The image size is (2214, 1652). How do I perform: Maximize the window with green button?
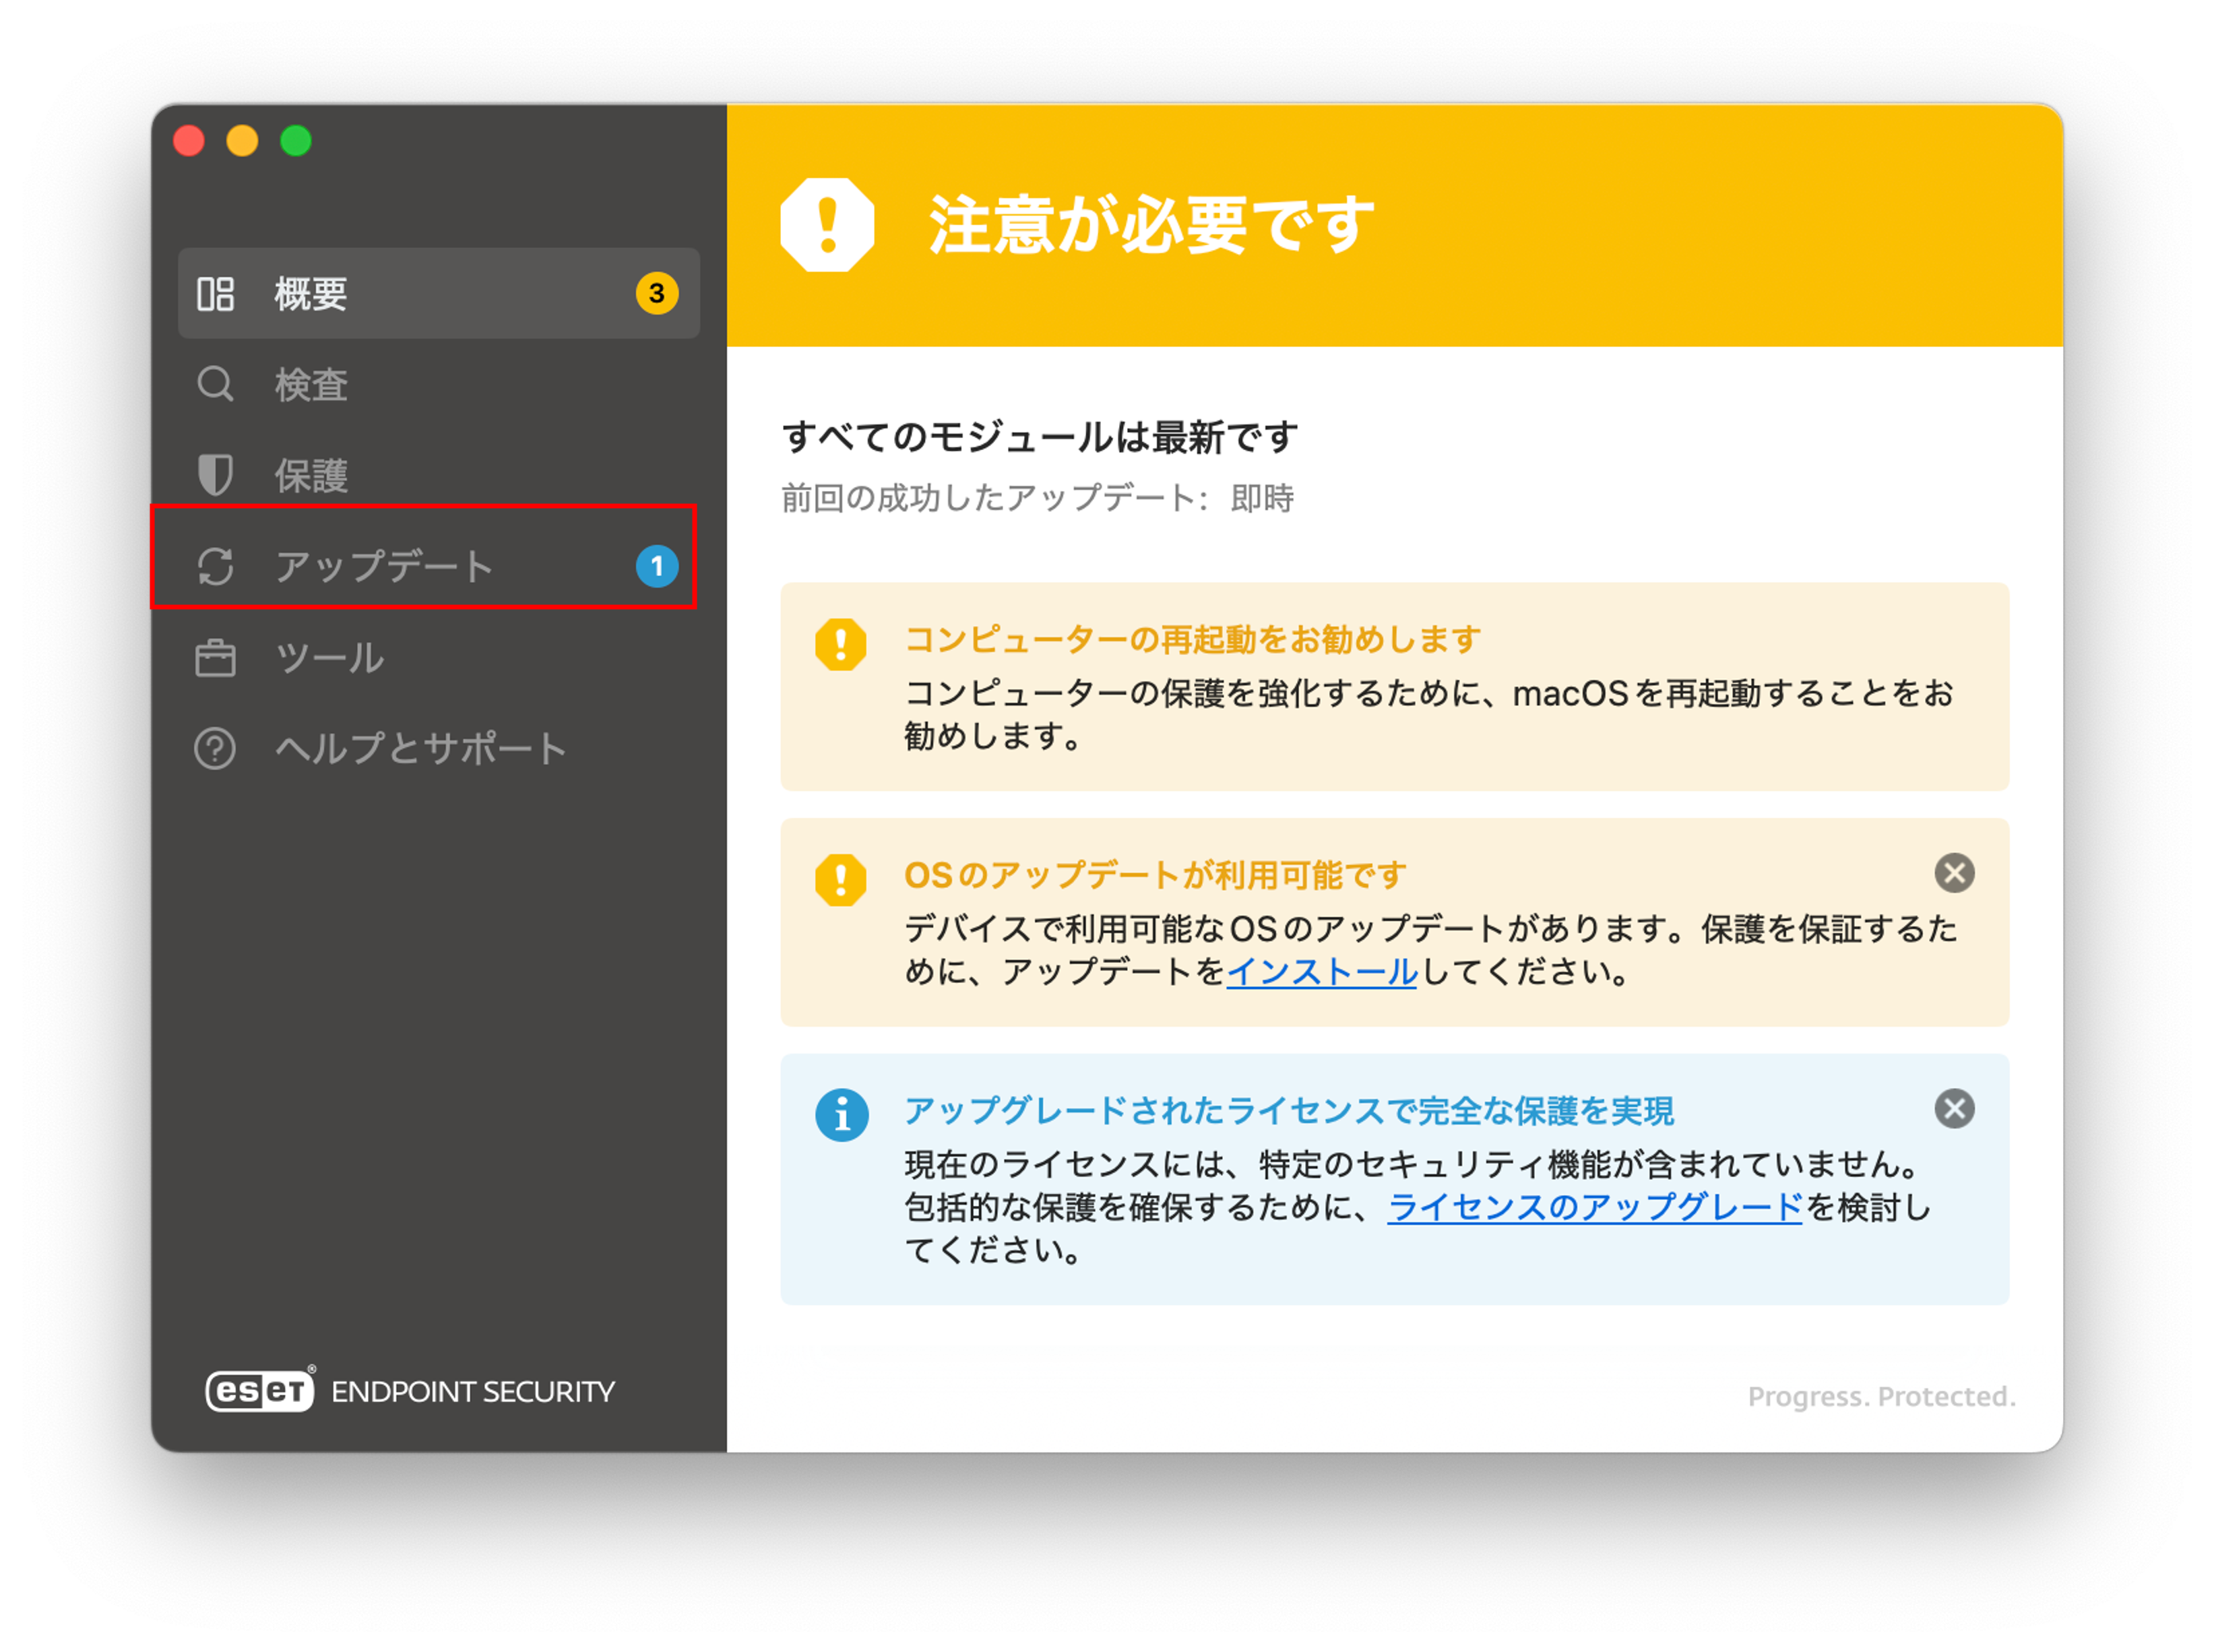point(296,141)
